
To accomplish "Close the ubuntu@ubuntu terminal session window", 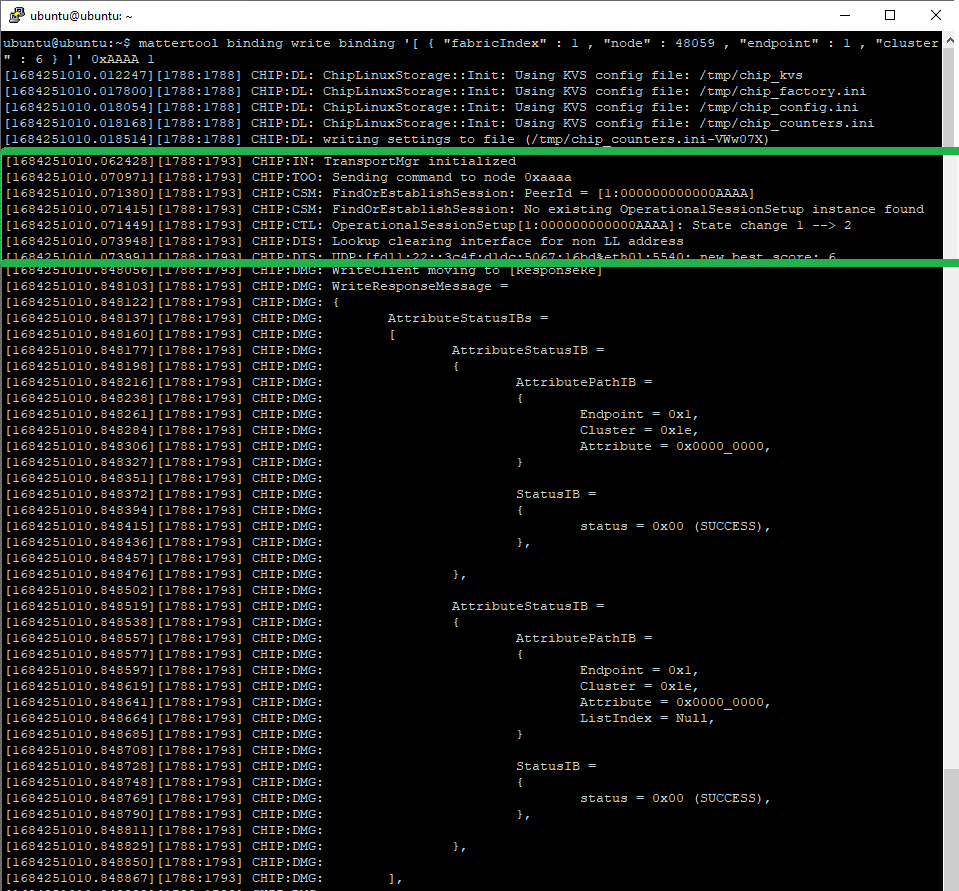I will click(936, 16).
